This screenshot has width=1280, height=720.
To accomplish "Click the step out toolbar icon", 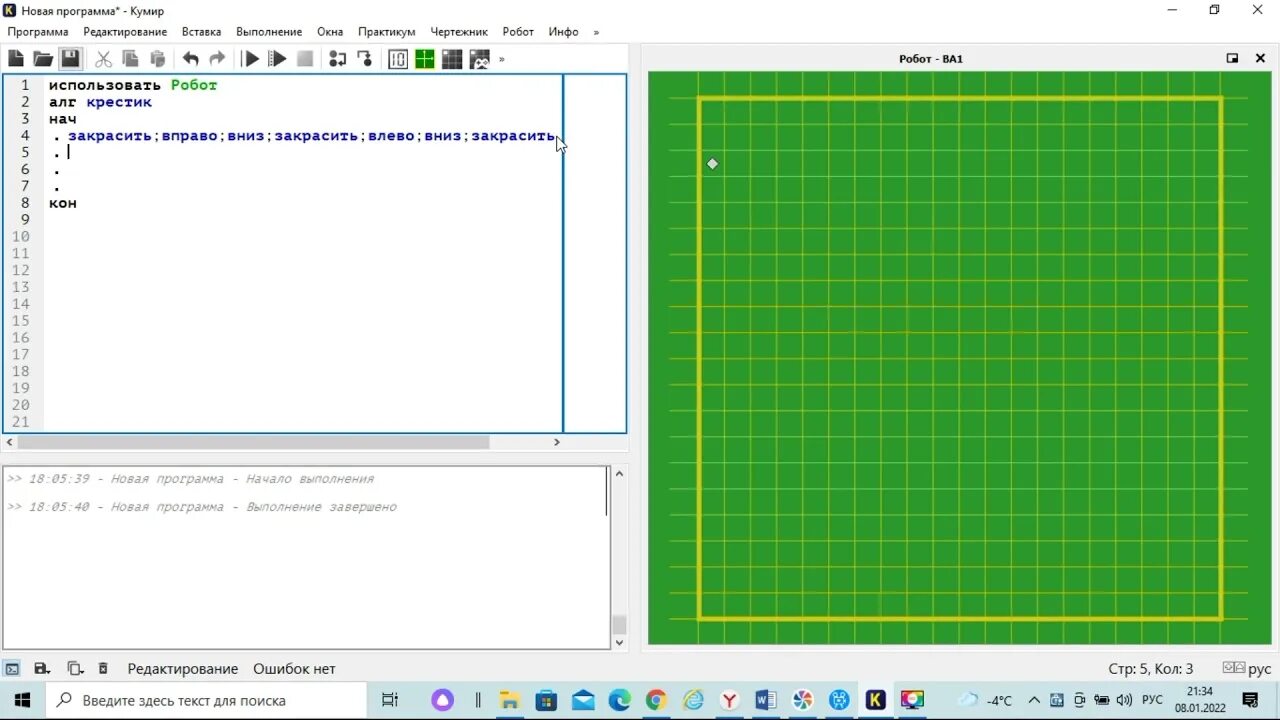I will (365, 59).
